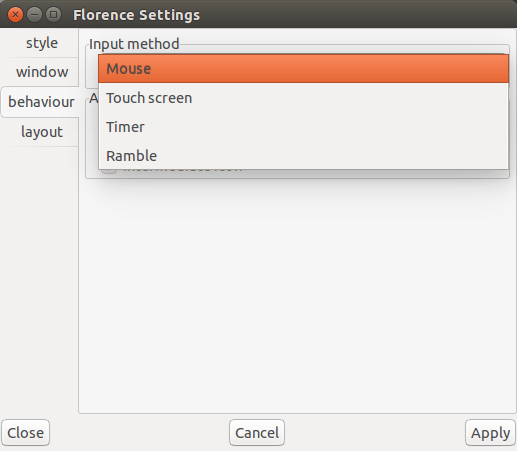Select the behaviour tab

41,102
